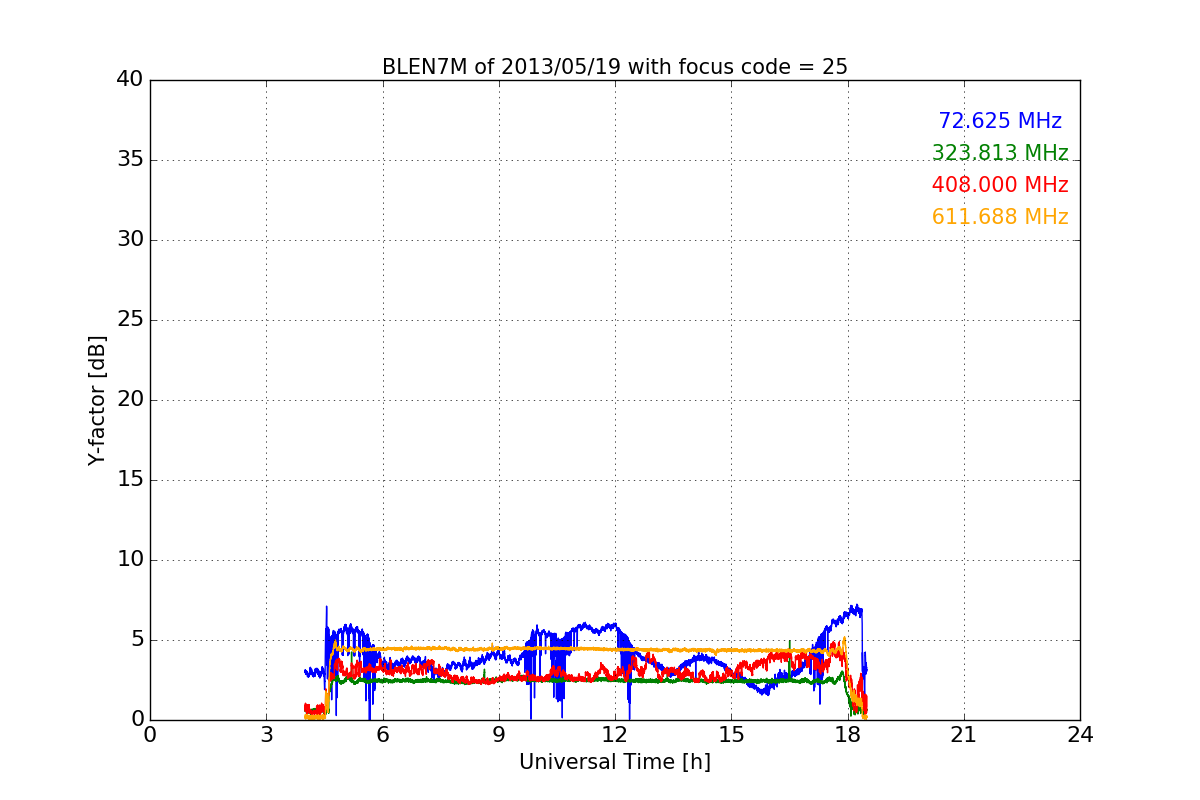Click the y-axis tick label 25
Viewport: 1200px width, 800px height.
(130, 320)
